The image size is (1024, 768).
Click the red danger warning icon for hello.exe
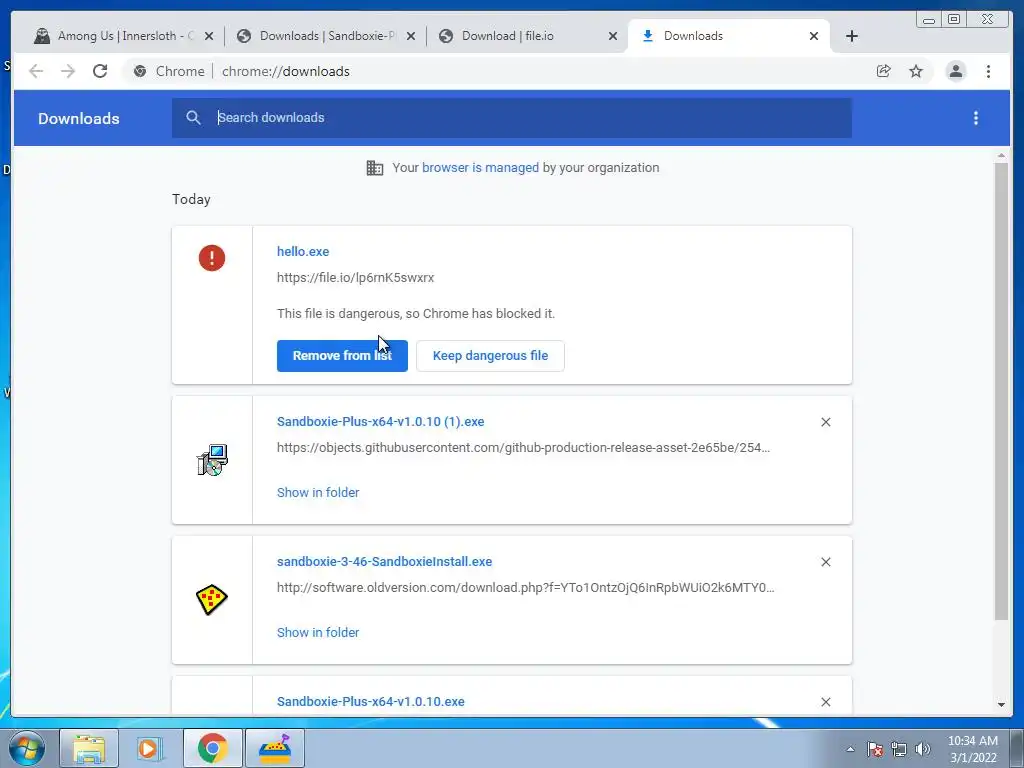pos(212,258)
